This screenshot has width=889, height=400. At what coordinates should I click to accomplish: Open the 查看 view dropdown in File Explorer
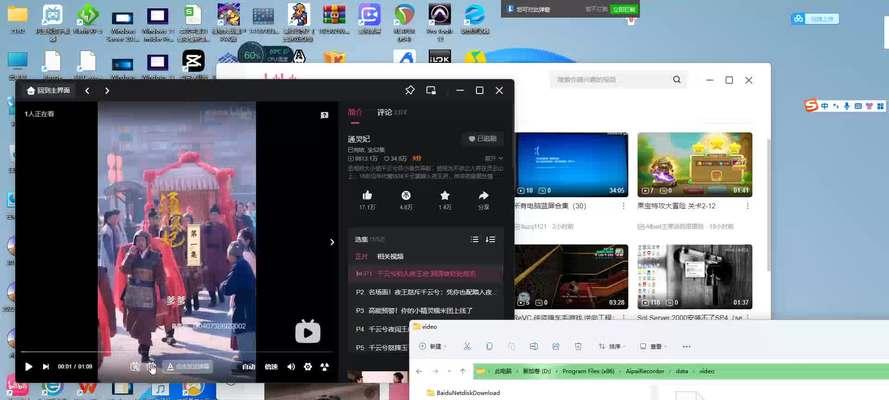(653, 346)
